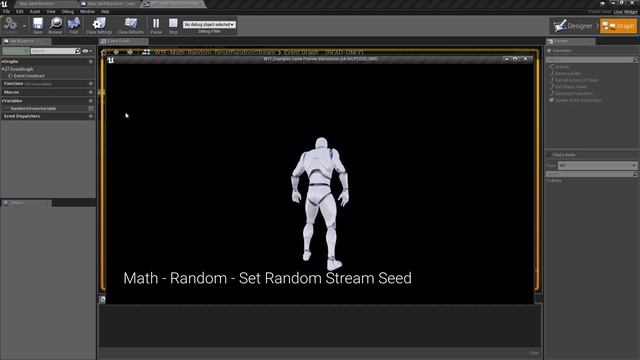Open the My Blueprint view options eye
640x360 pixels.
coord(87,51)
